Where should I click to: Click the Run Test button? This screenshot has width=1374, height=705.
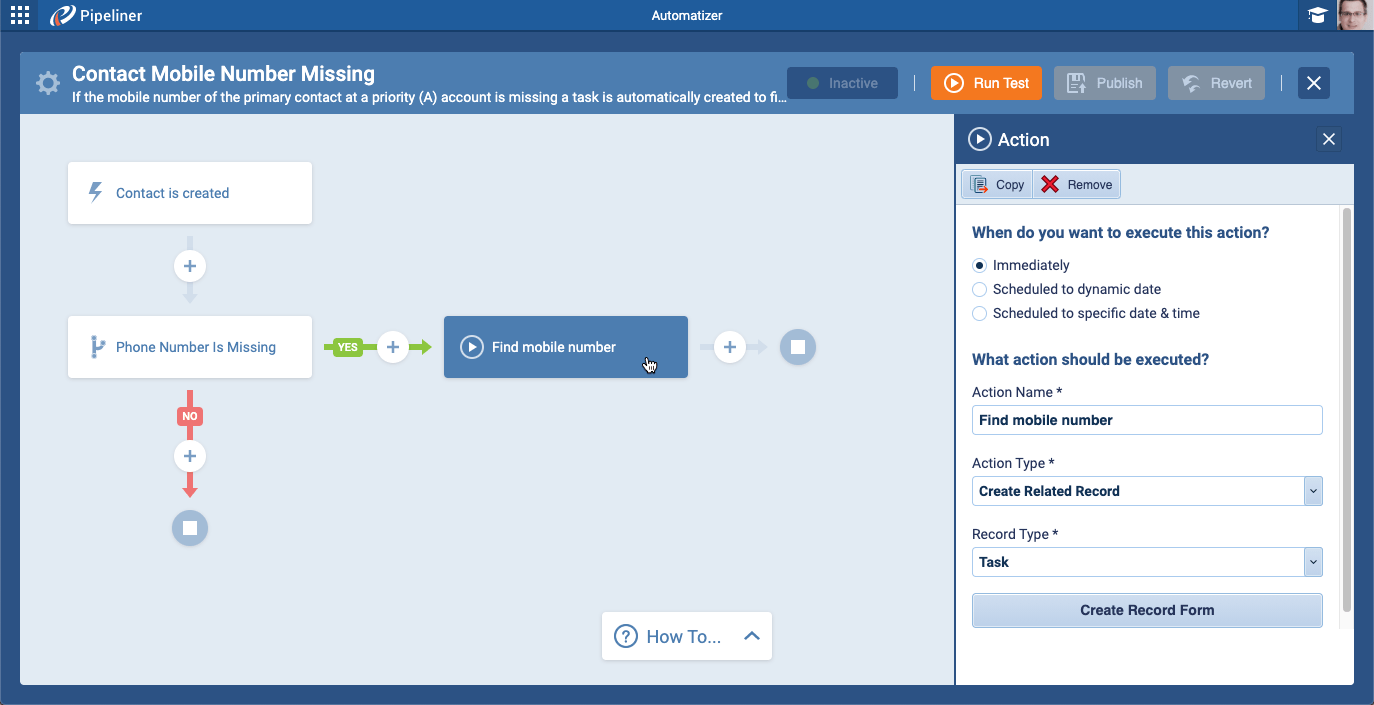click(986, 83)
